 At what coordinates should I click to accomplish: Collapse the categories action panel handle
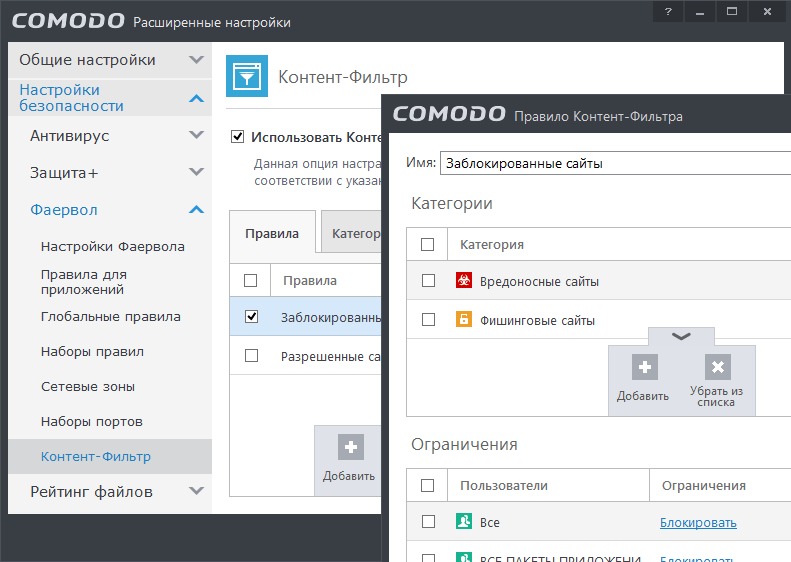click(681, 336)
